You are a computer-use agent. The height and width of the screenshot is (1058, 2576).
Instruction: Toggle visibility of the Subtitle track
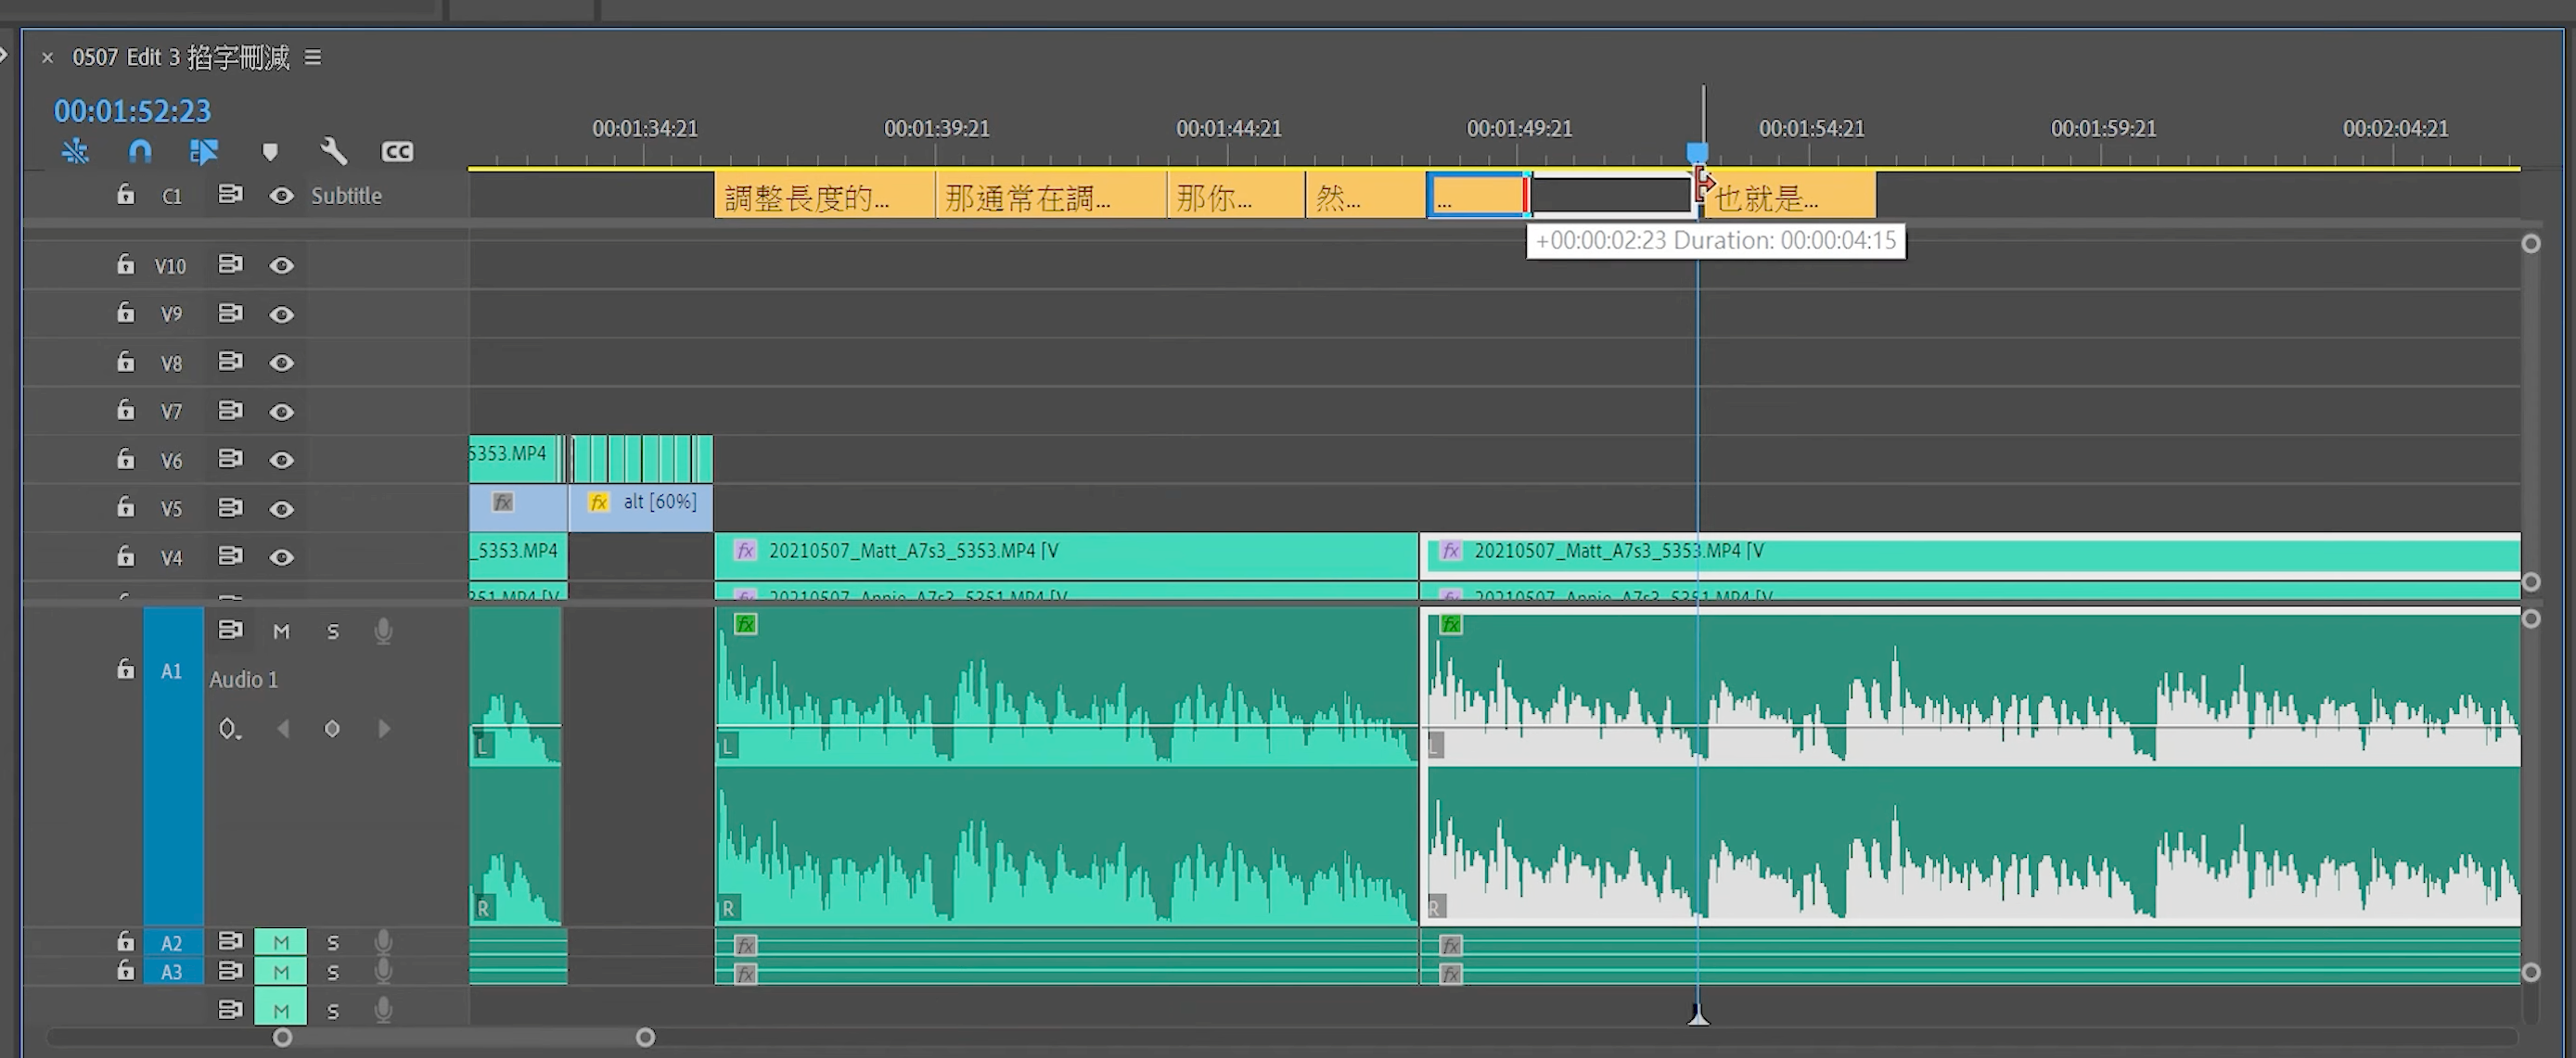click(x=282, y=196)
